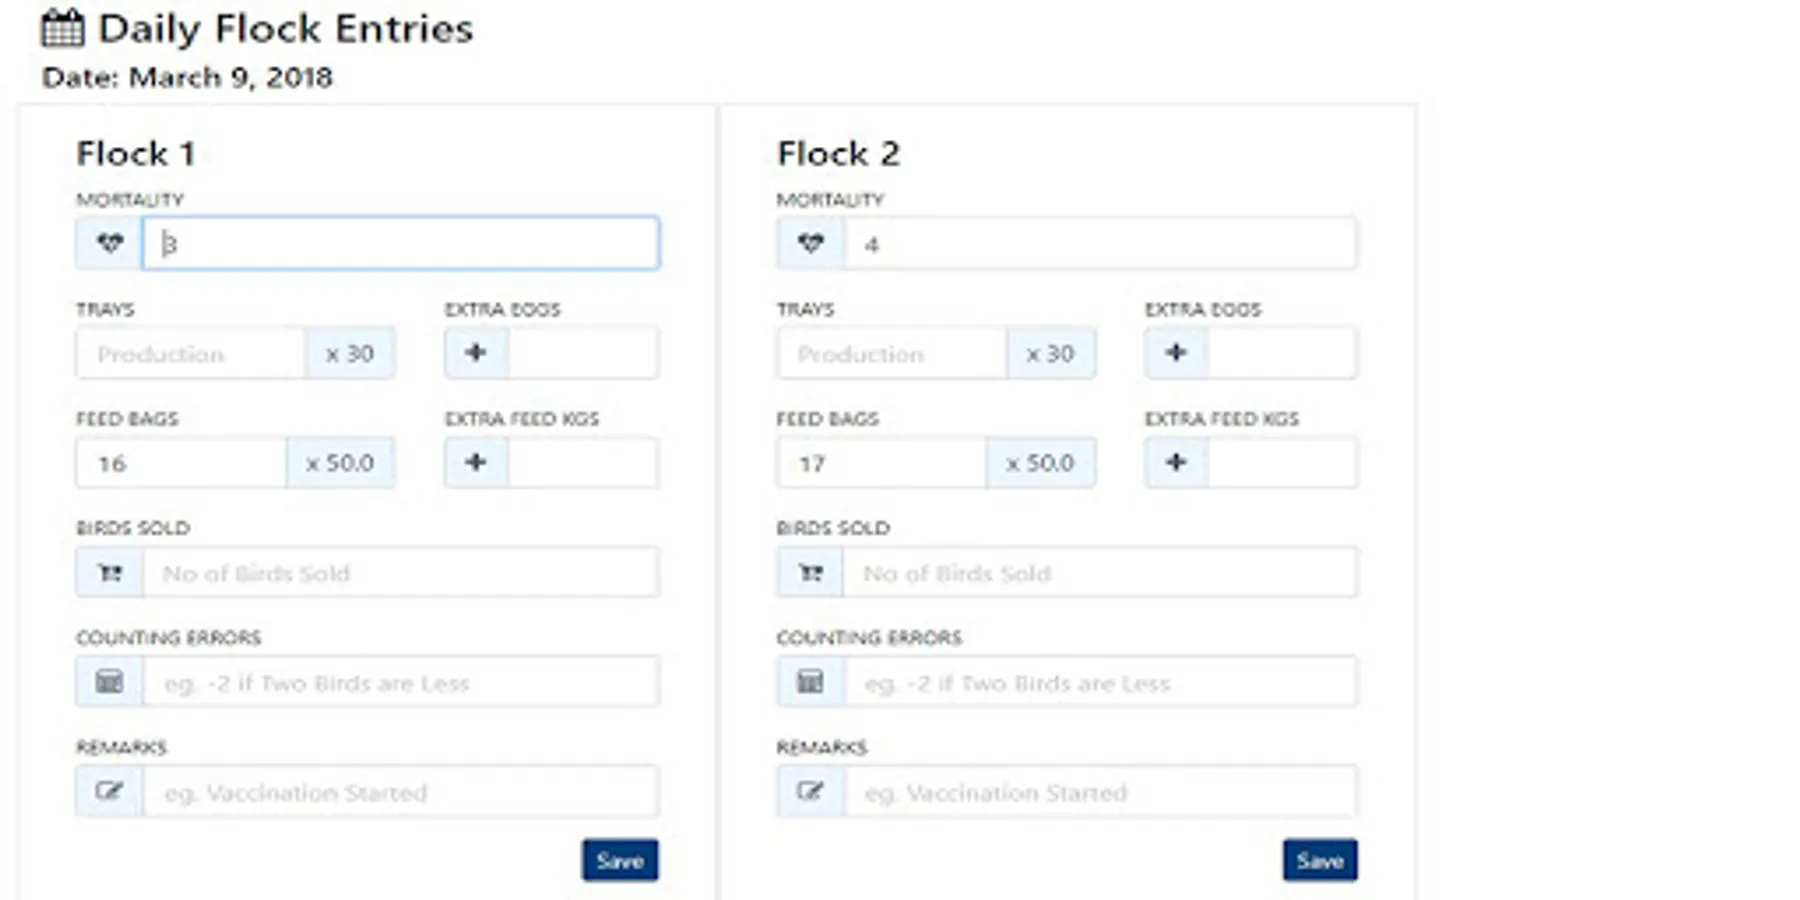Click the heartbeat icon in Flock 1 Mortality

[x=109, y=243]
